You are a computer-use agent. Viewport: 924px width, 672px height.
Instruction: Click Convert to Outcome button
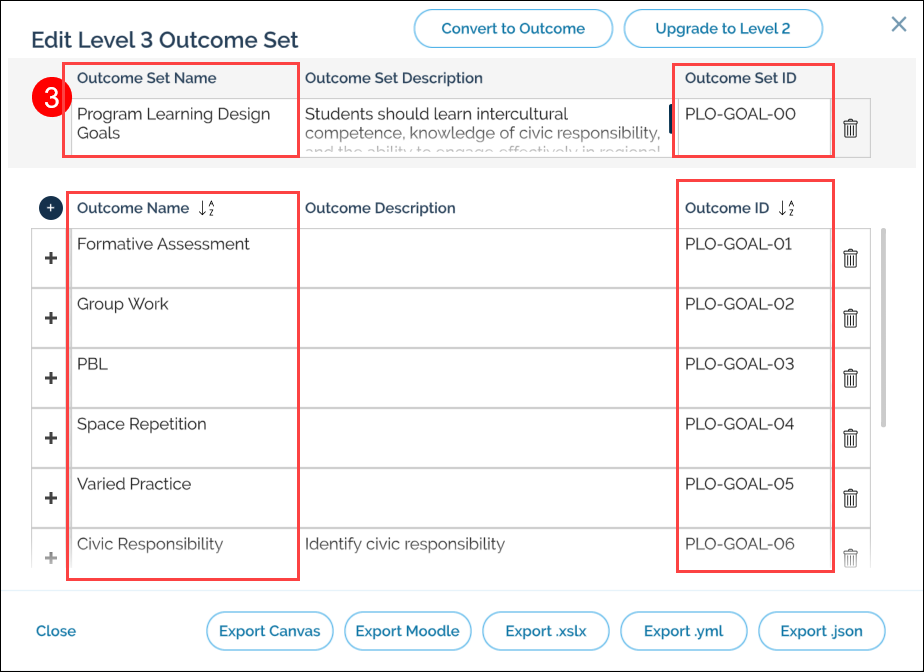pos(513,29)
